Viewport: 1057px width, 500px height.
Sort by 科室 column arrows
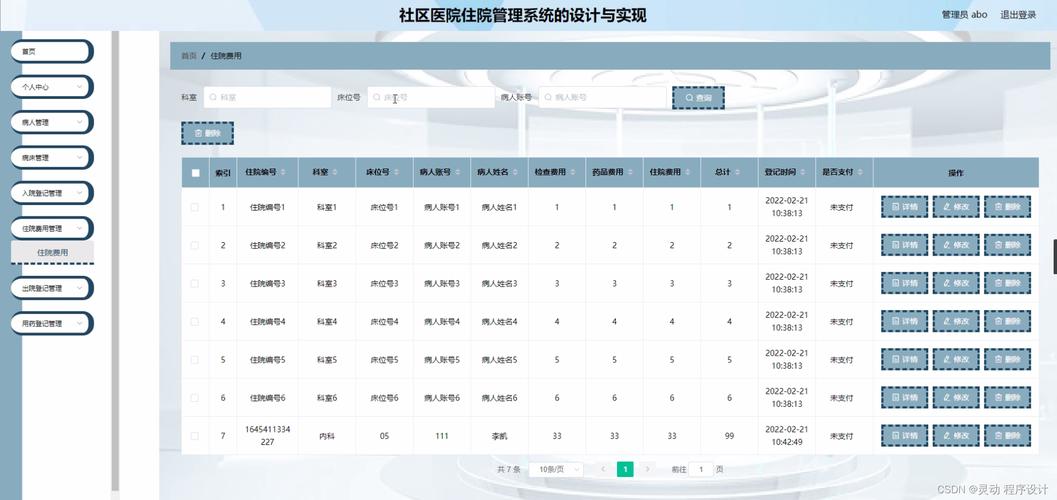click(335, 173)
